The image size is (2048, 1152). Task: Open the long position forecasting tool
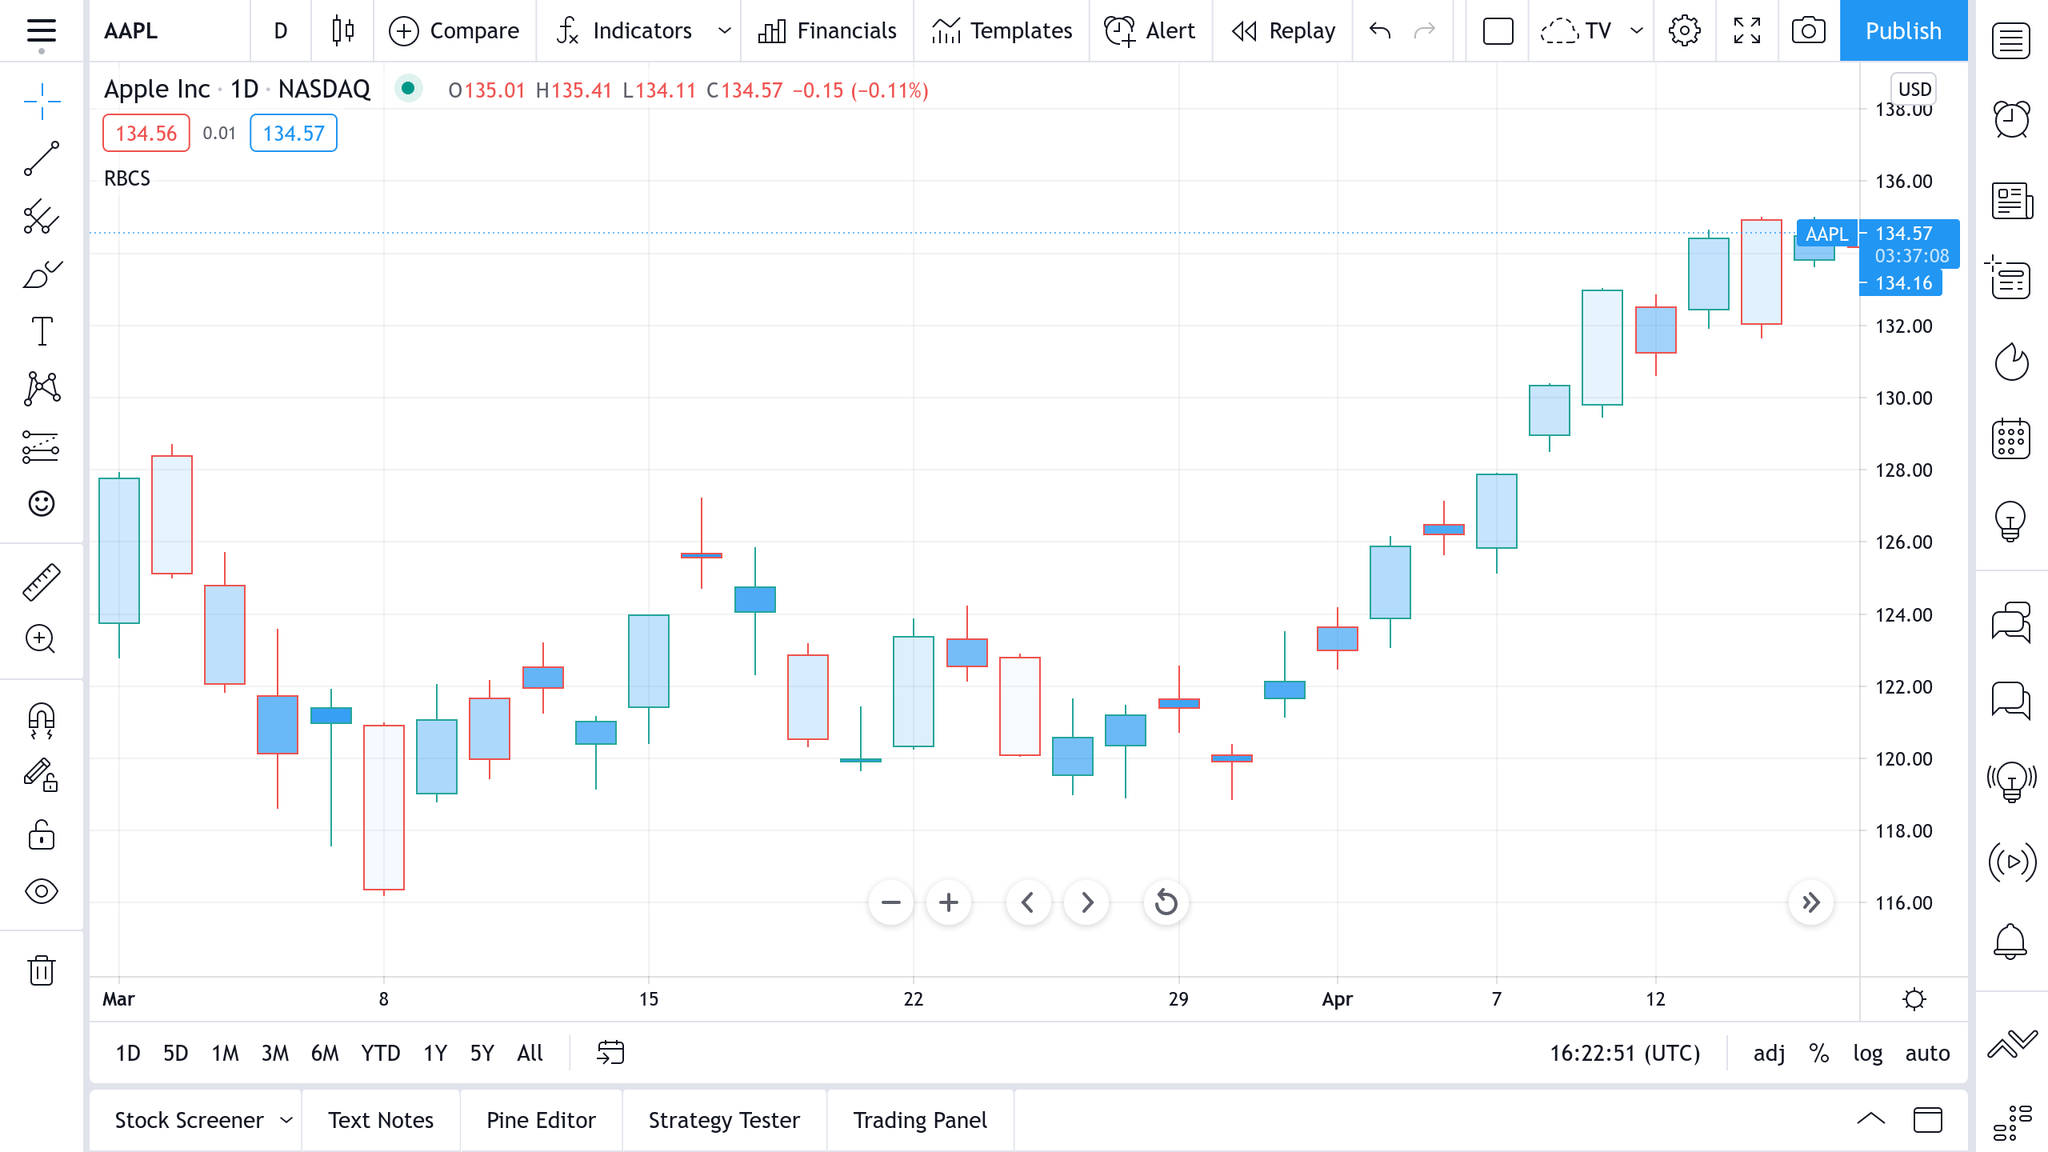42,446
